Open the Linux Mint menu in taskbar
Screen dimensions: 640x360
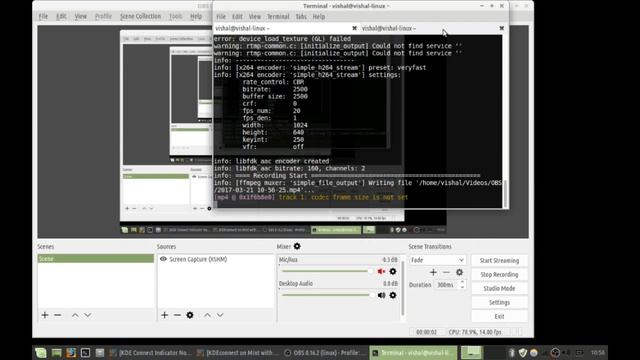pyautogui.click(x=40, y=353)
